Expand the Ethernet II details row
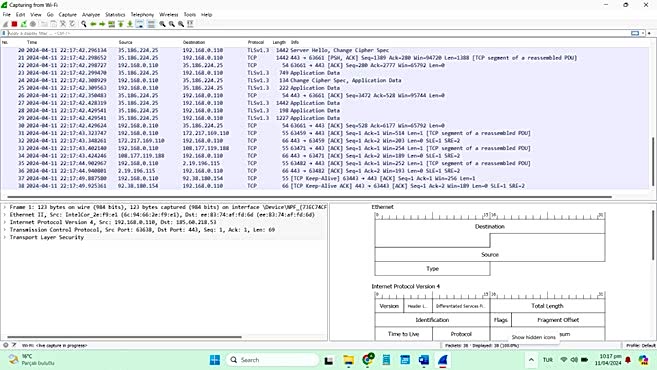Image resolution: width=657 pixels, height=370 pixels. pyautogui.click(x=5, y=215)
